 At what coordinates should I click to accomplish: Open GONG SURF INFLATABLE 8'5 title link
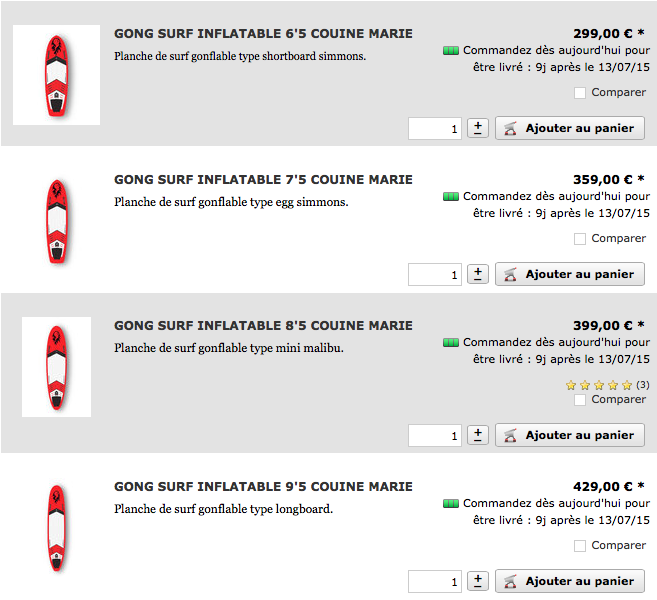[263, 326]
